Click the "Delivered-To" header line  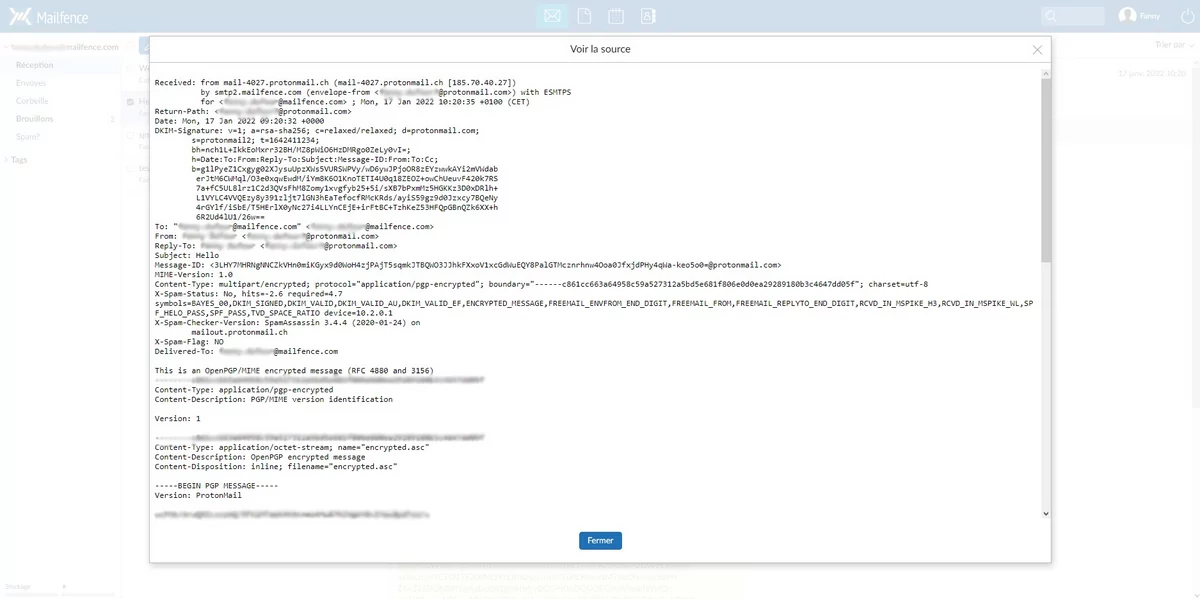pos(246,352)
